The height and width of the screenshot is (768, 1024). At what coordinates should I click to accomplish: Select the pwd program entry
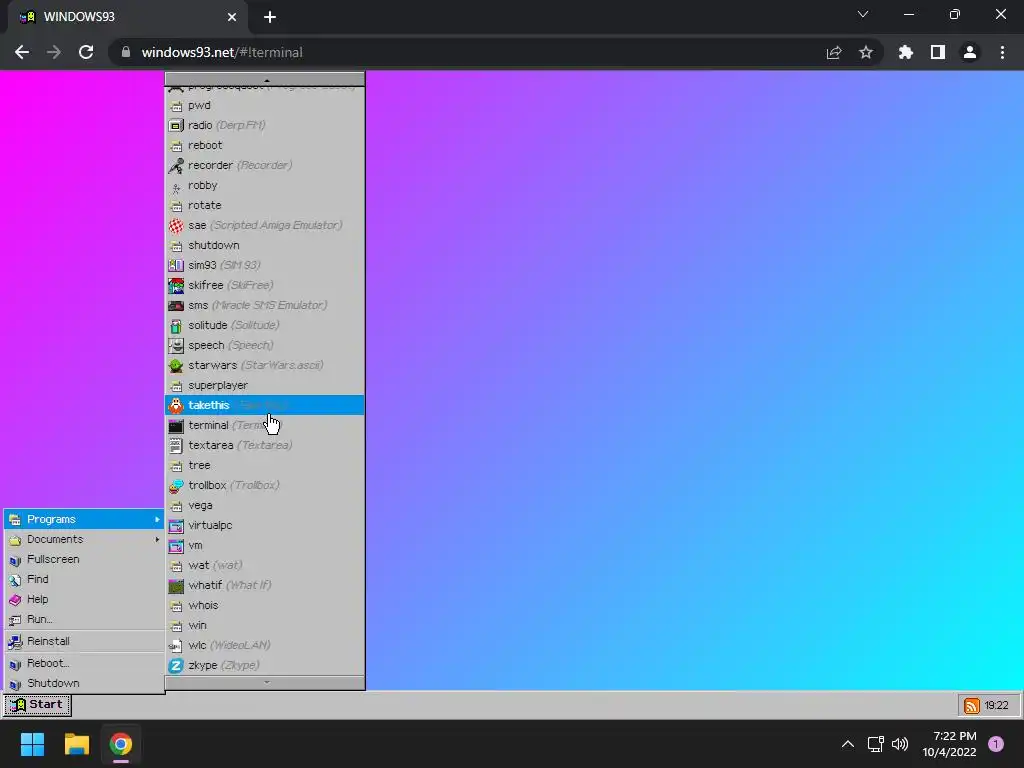click(x=264, y=105)
